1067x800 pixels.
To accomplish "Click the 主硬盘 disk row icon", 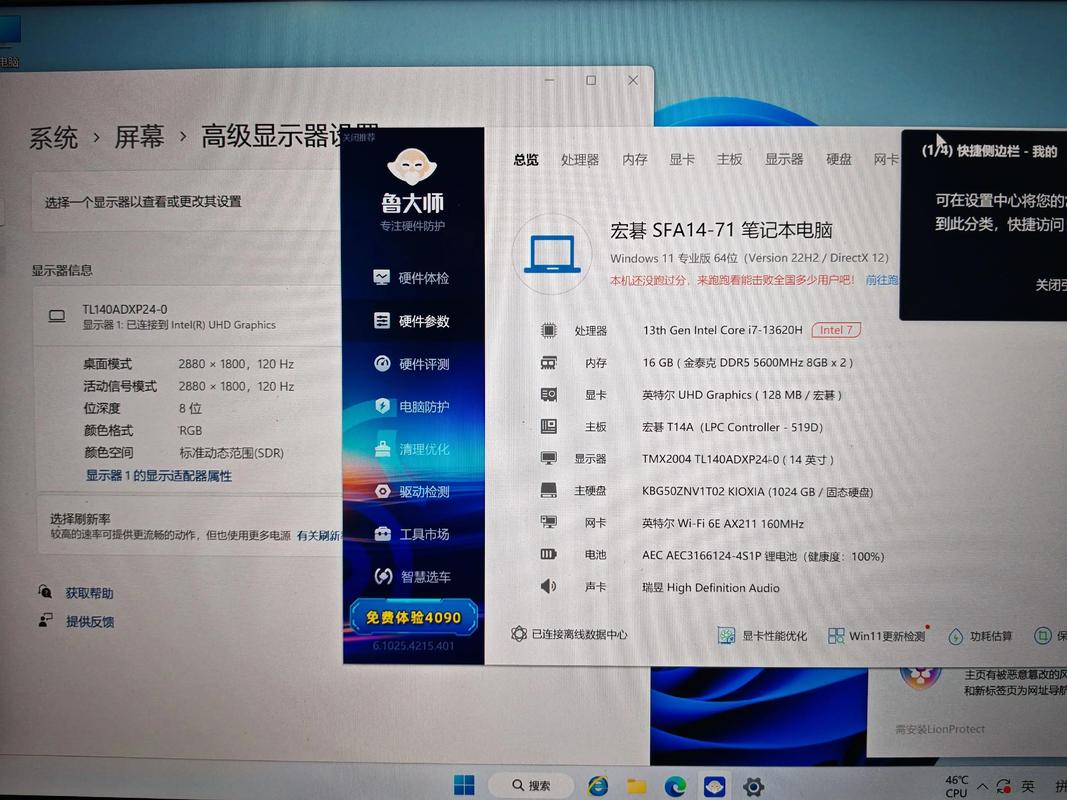I will pos(548,490).
